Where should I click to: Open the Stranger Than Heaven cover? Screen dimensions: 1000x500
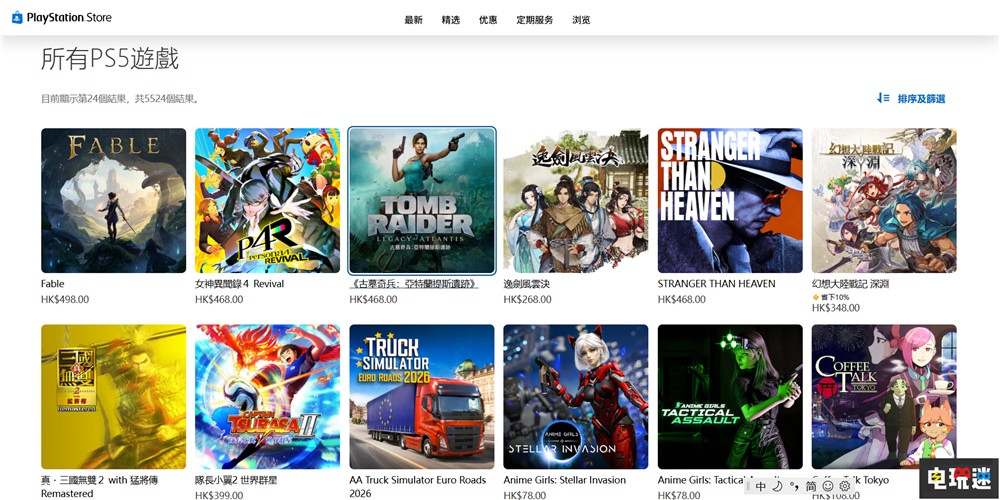click(x=730, y=200)
